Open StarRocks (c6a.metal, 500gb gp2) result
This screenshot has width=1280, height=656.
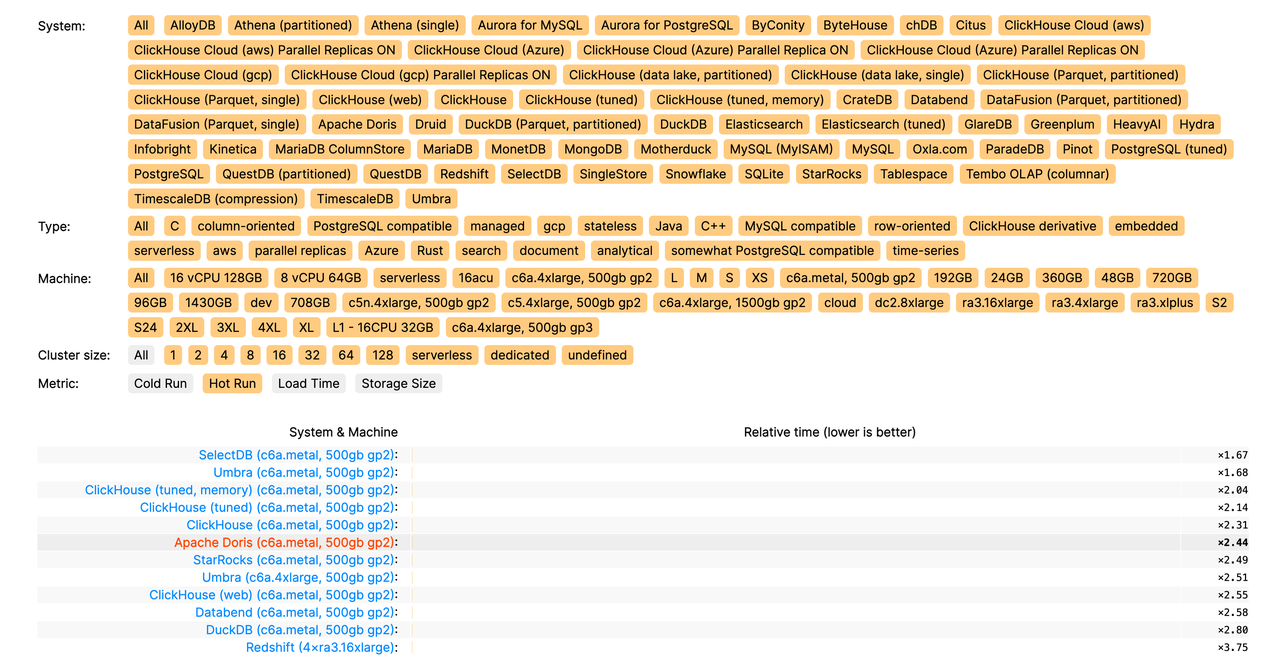[x=294, y=560]
